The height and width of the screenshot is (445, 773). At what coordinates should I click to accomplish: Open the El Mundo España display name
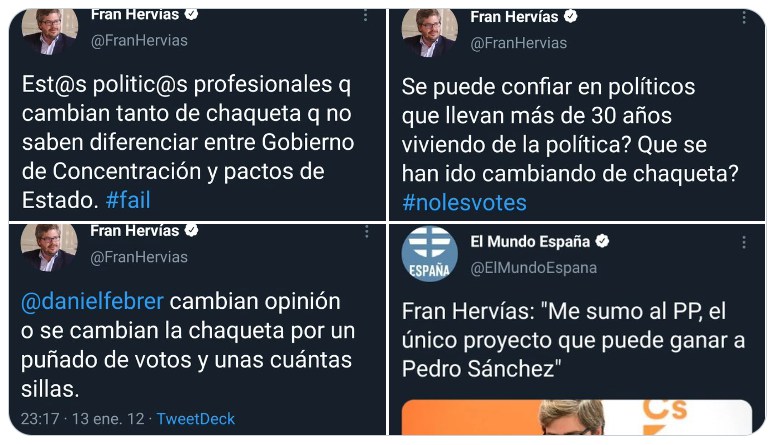click(530, 241)
